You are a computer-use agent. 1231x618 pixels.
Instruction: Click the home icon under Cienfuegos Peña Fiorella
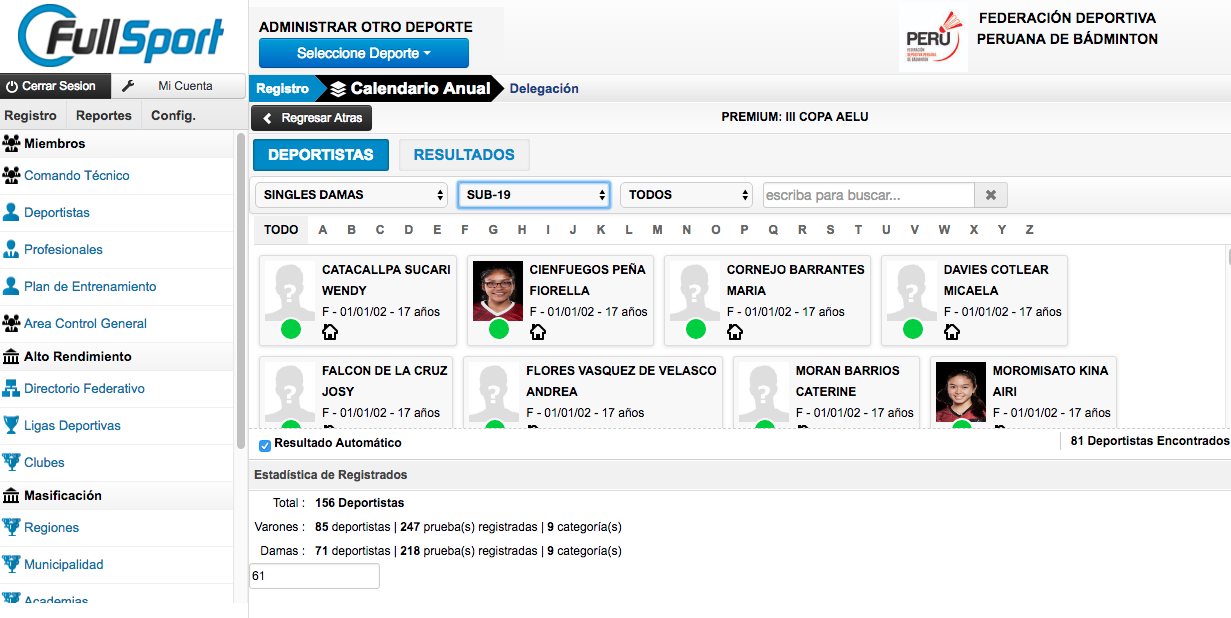click(x=537, y=332)
